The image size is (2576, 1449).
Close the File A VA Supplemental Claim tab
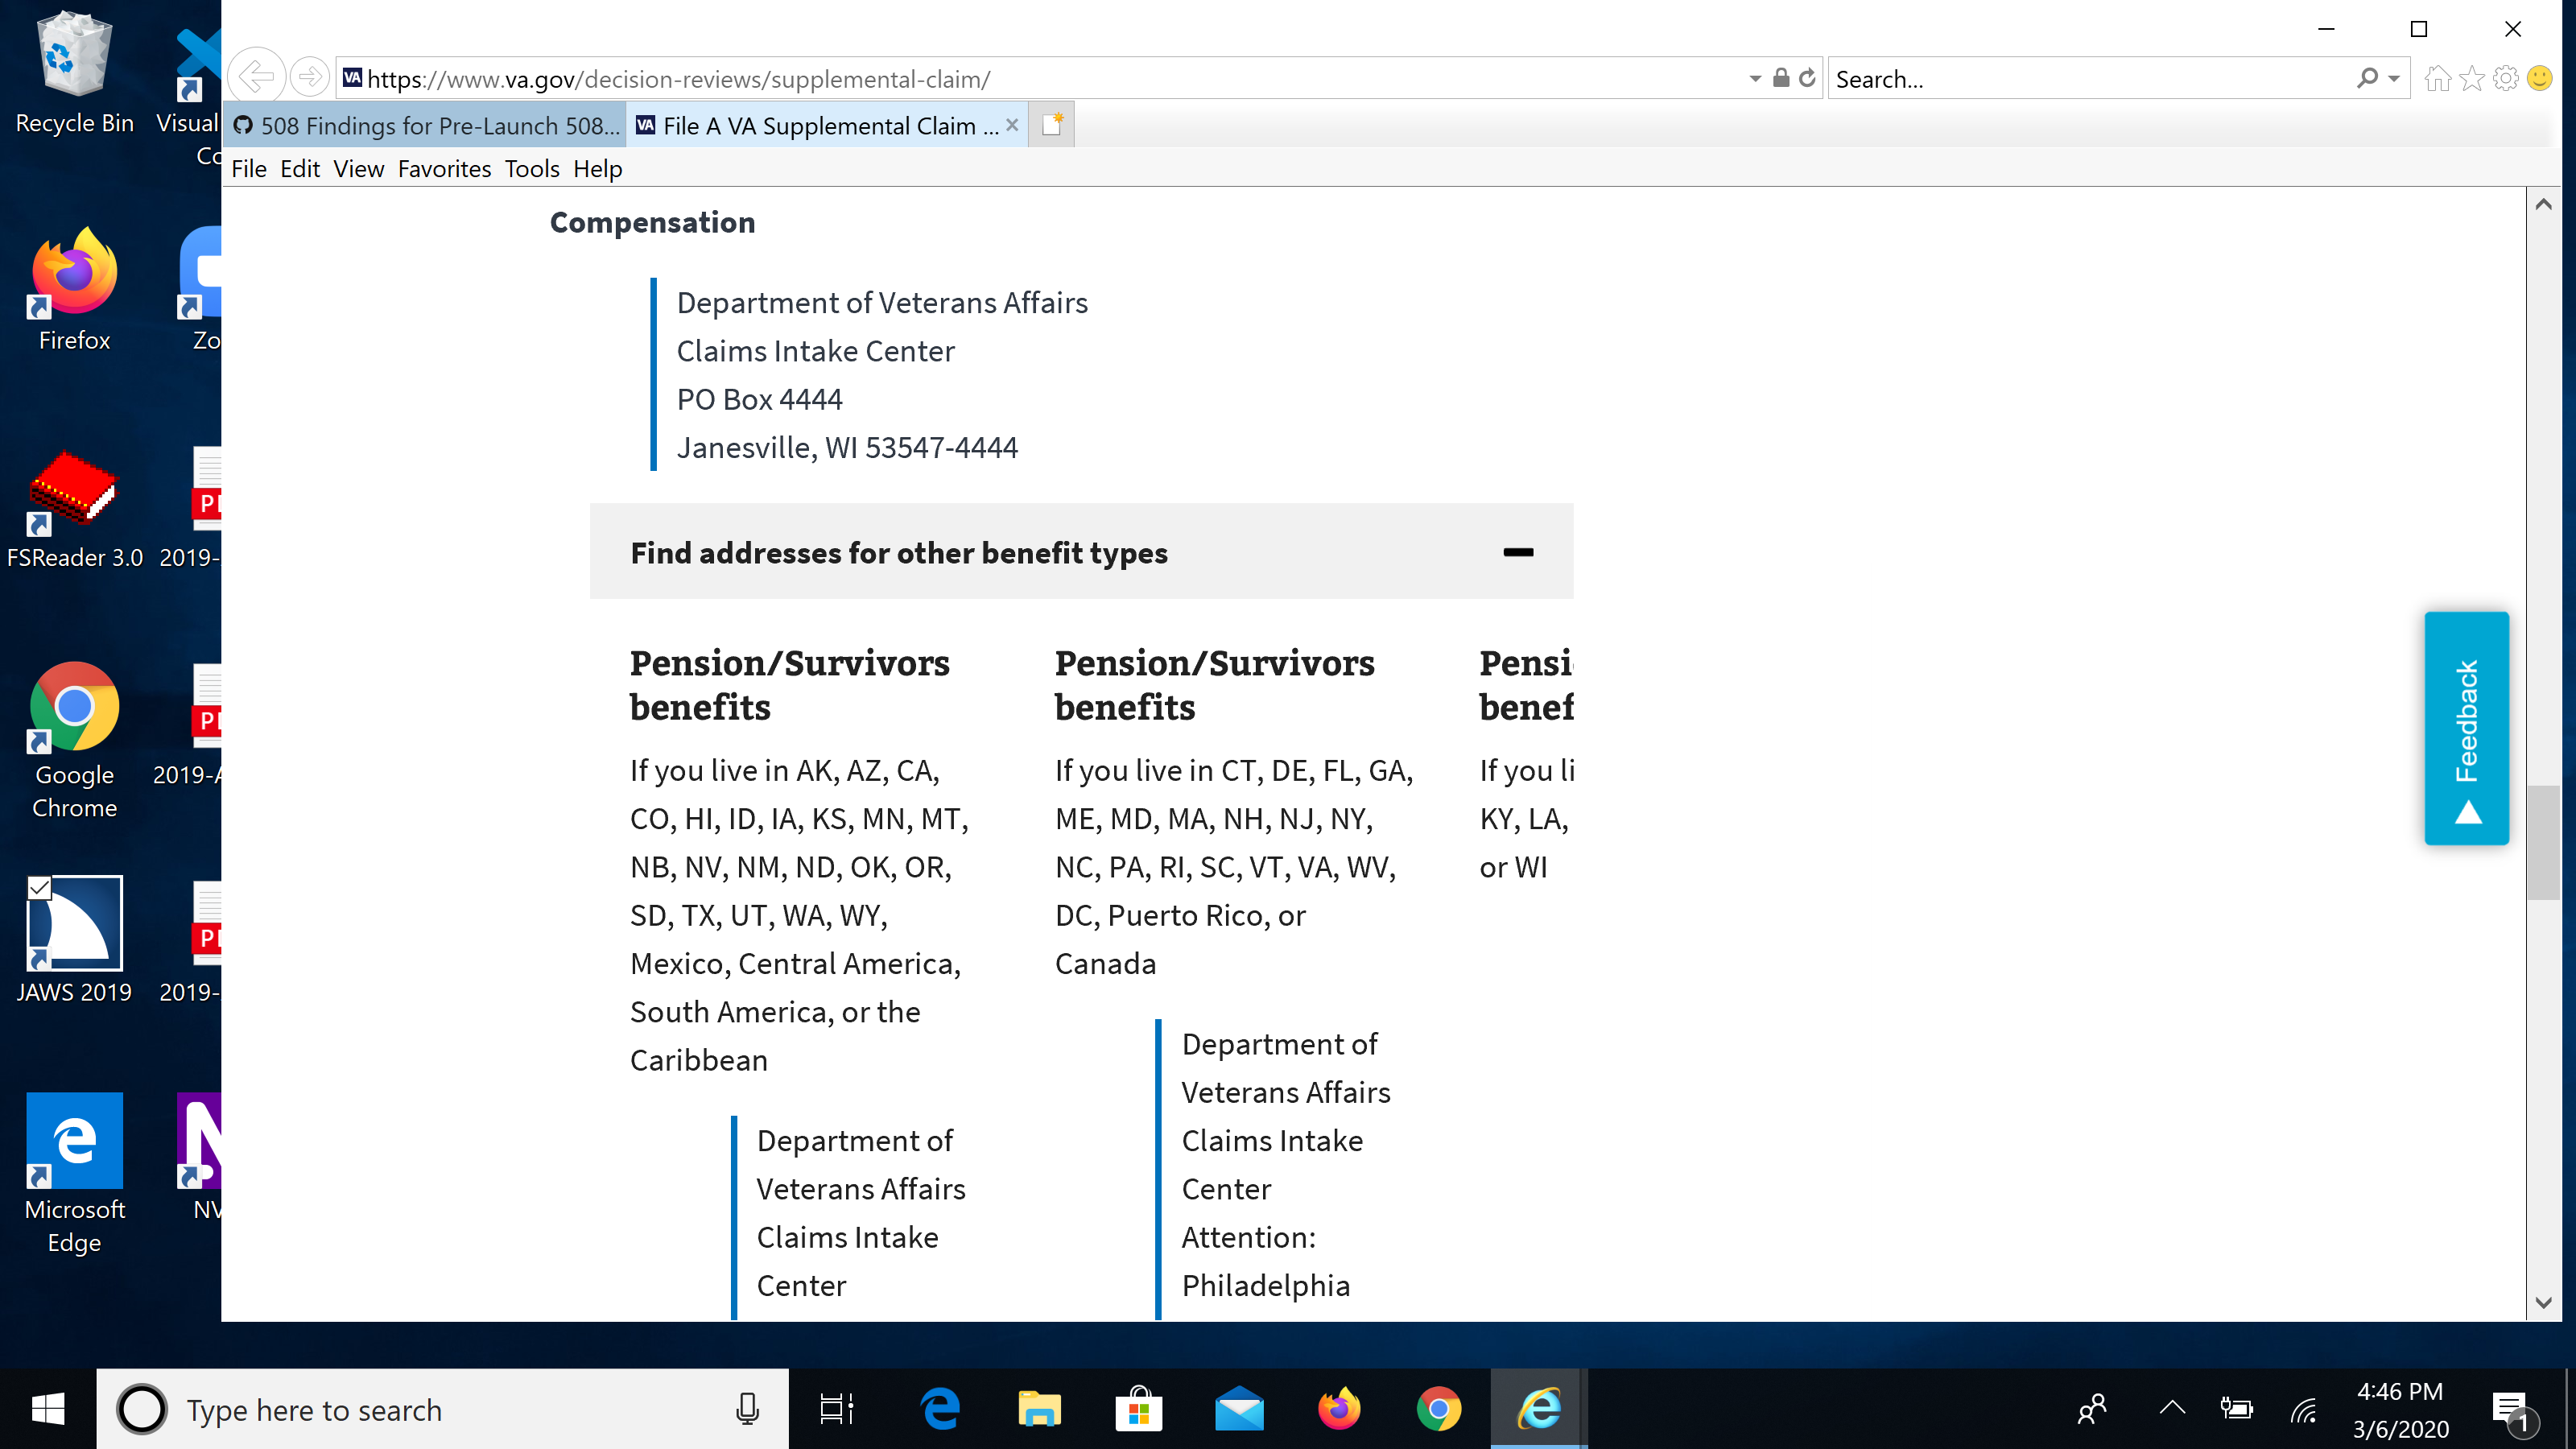click(1012, 125)
